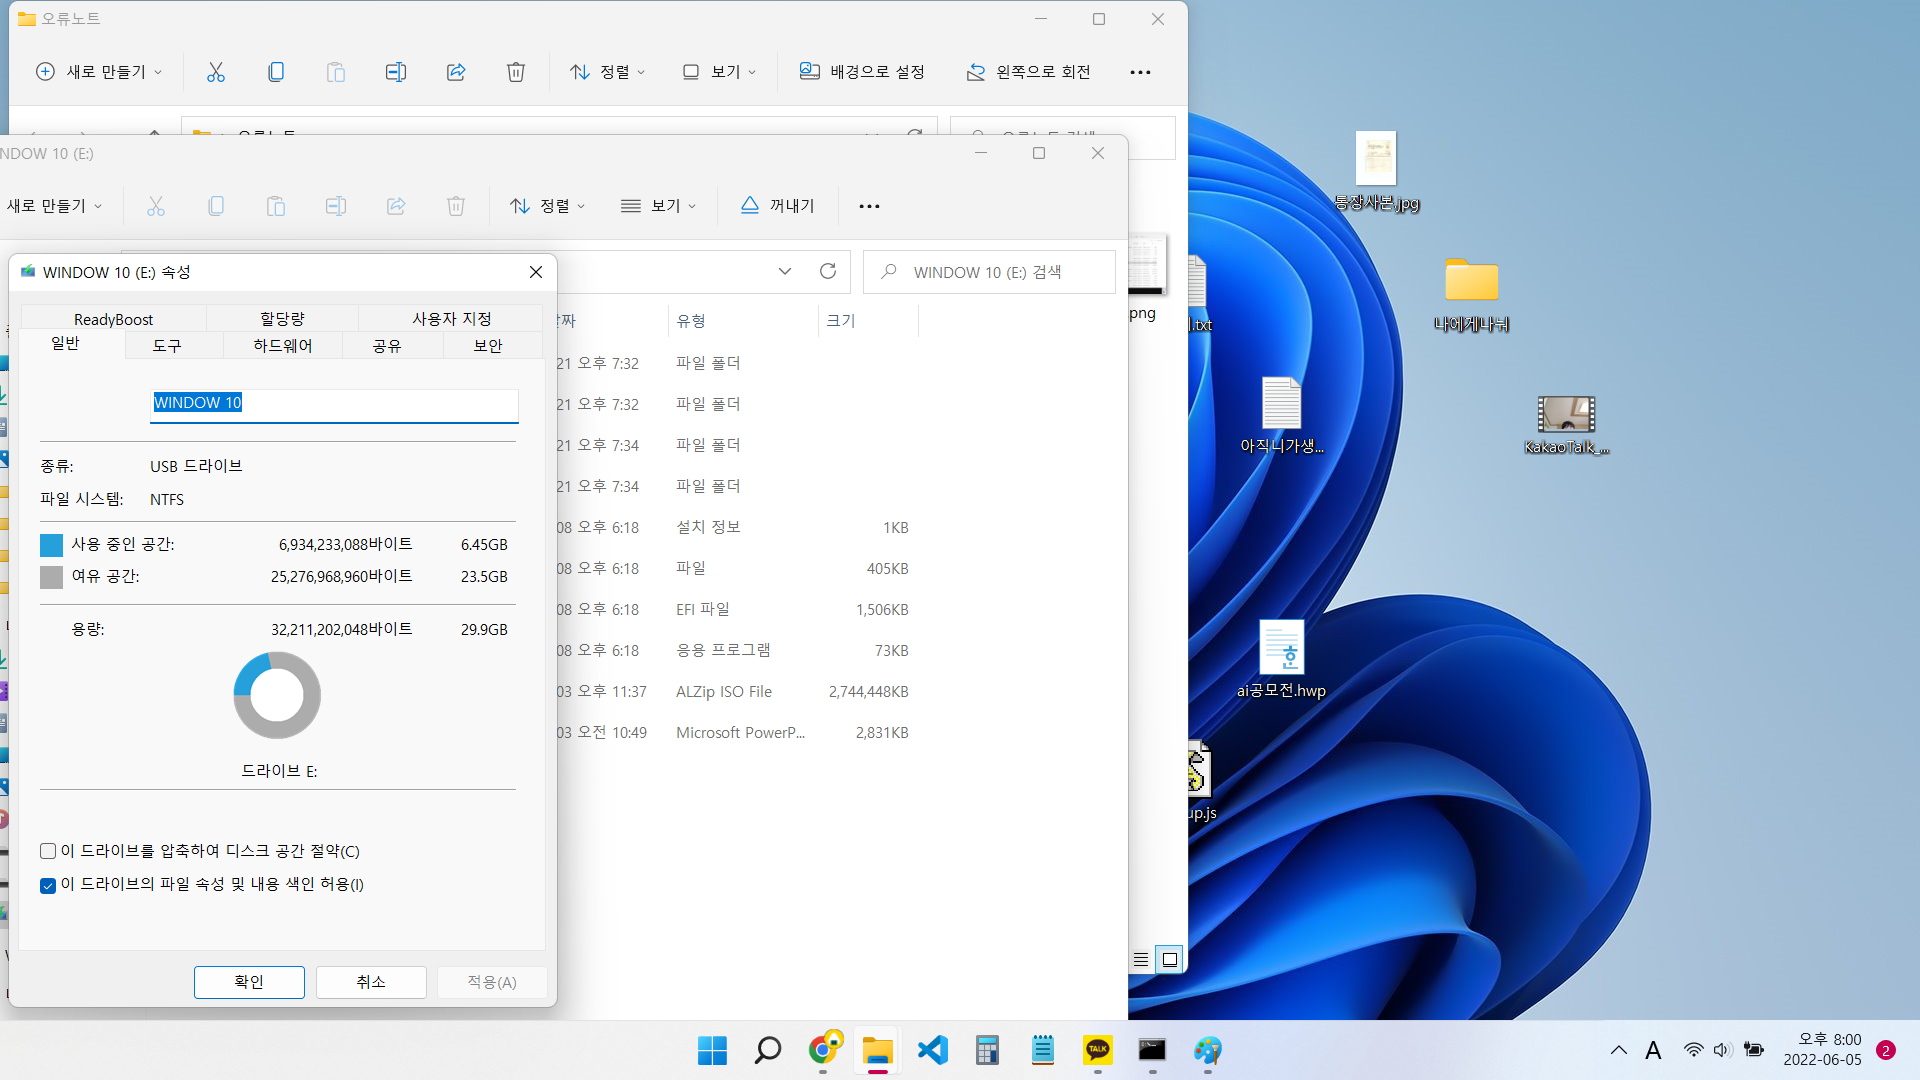Click the Share icon in 오류노트 toolbar
1920x1080 pixels.
point(456,72)
